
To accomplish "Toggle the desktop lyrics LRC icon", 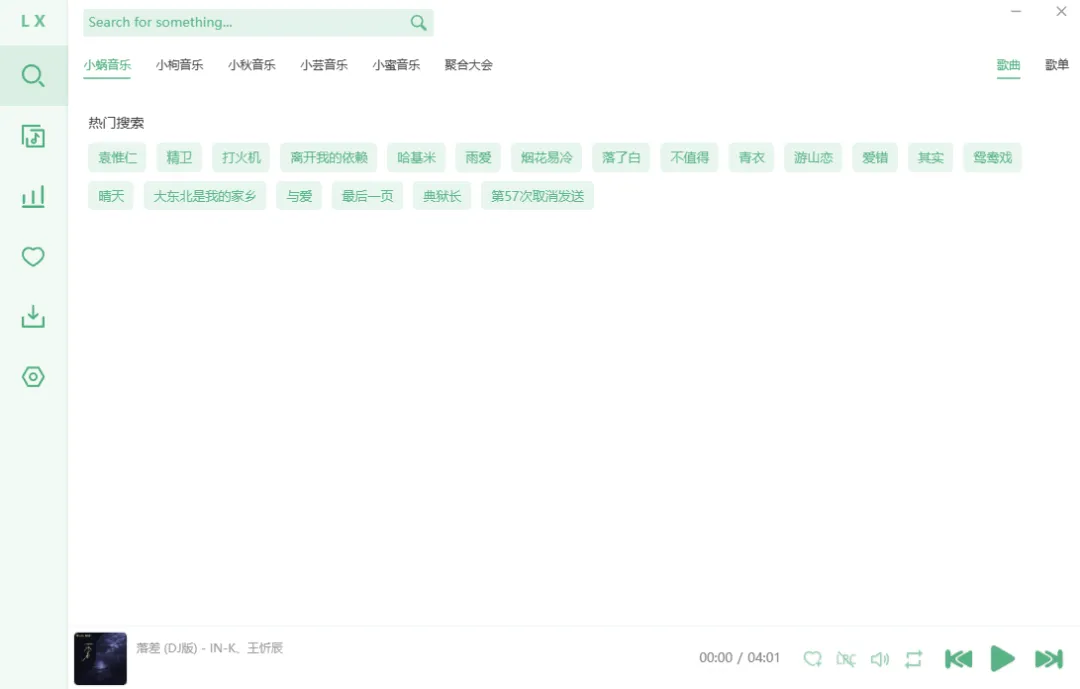I will [846, 659].
